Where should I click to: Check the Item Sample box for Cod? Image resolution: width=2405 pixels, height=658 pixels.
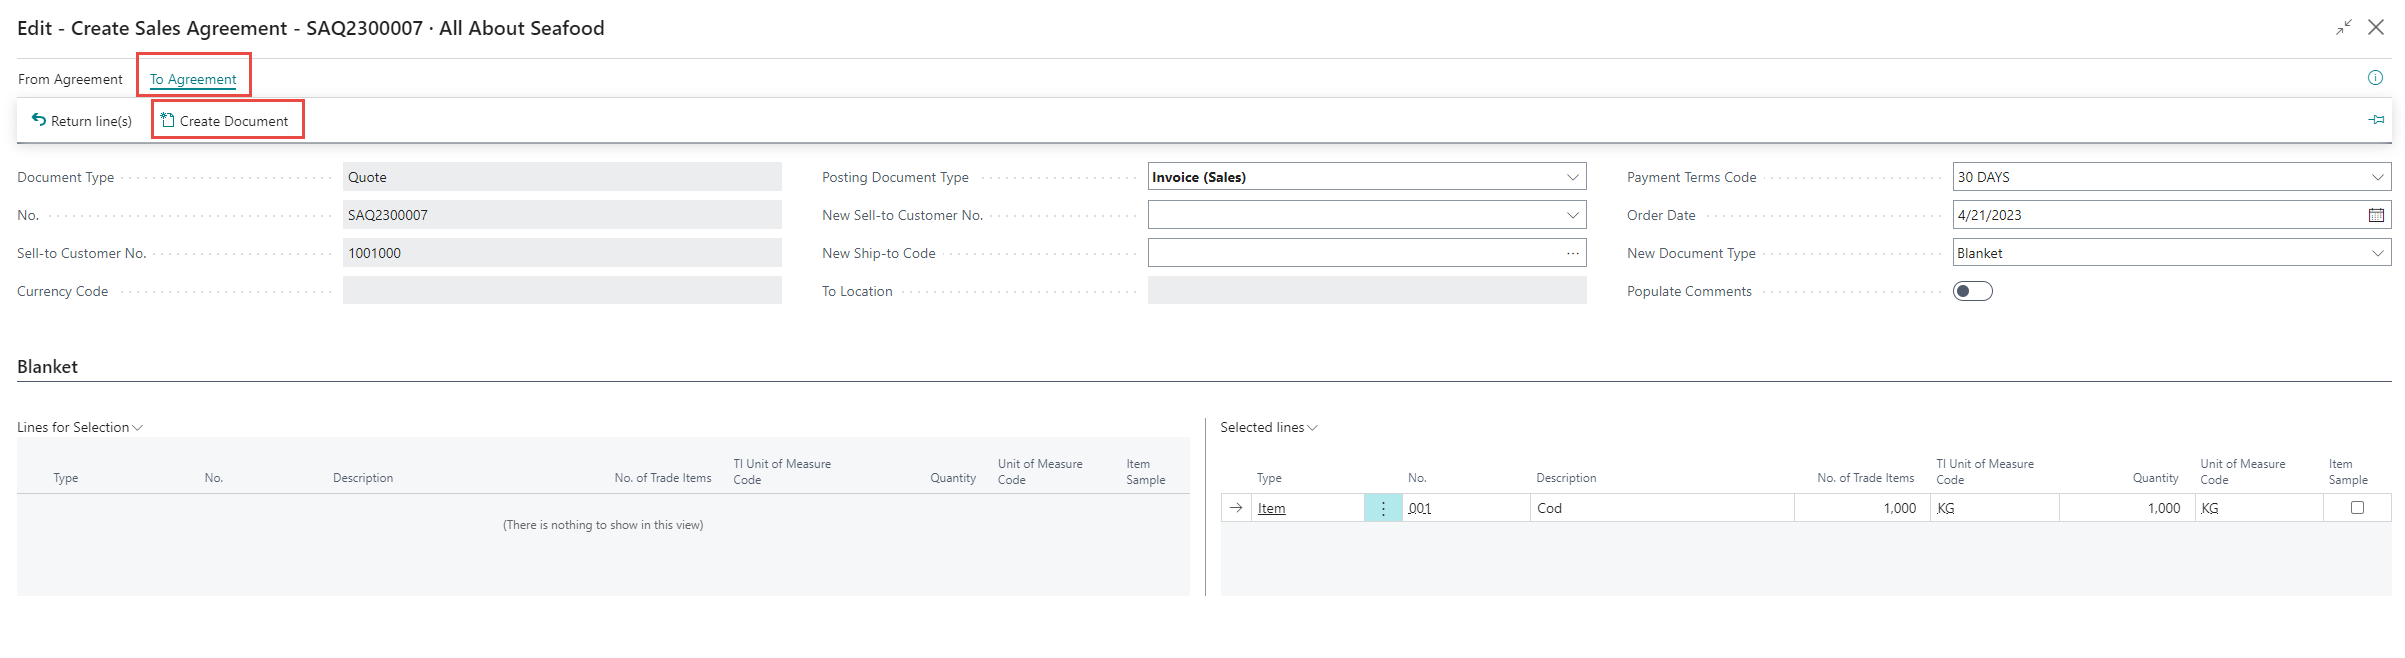(2357, 508)
